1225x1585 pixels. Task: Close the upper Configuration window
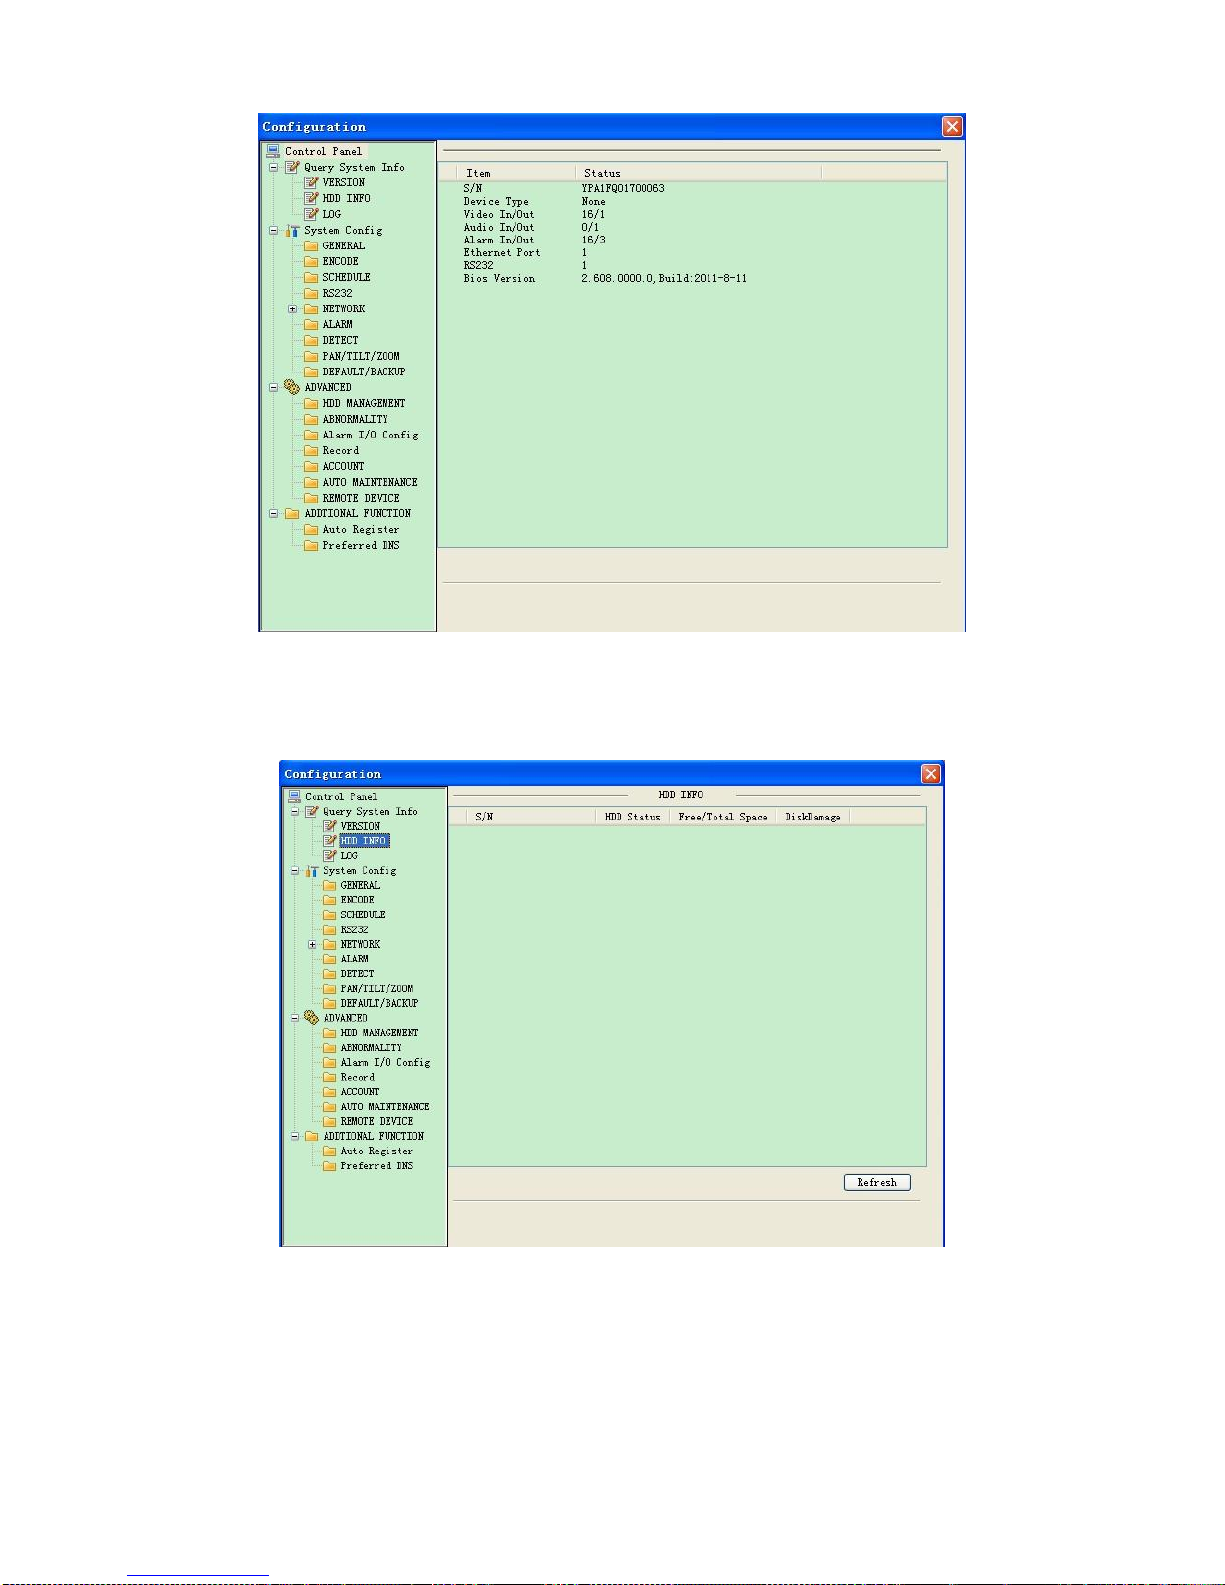[x=952, y=126]
